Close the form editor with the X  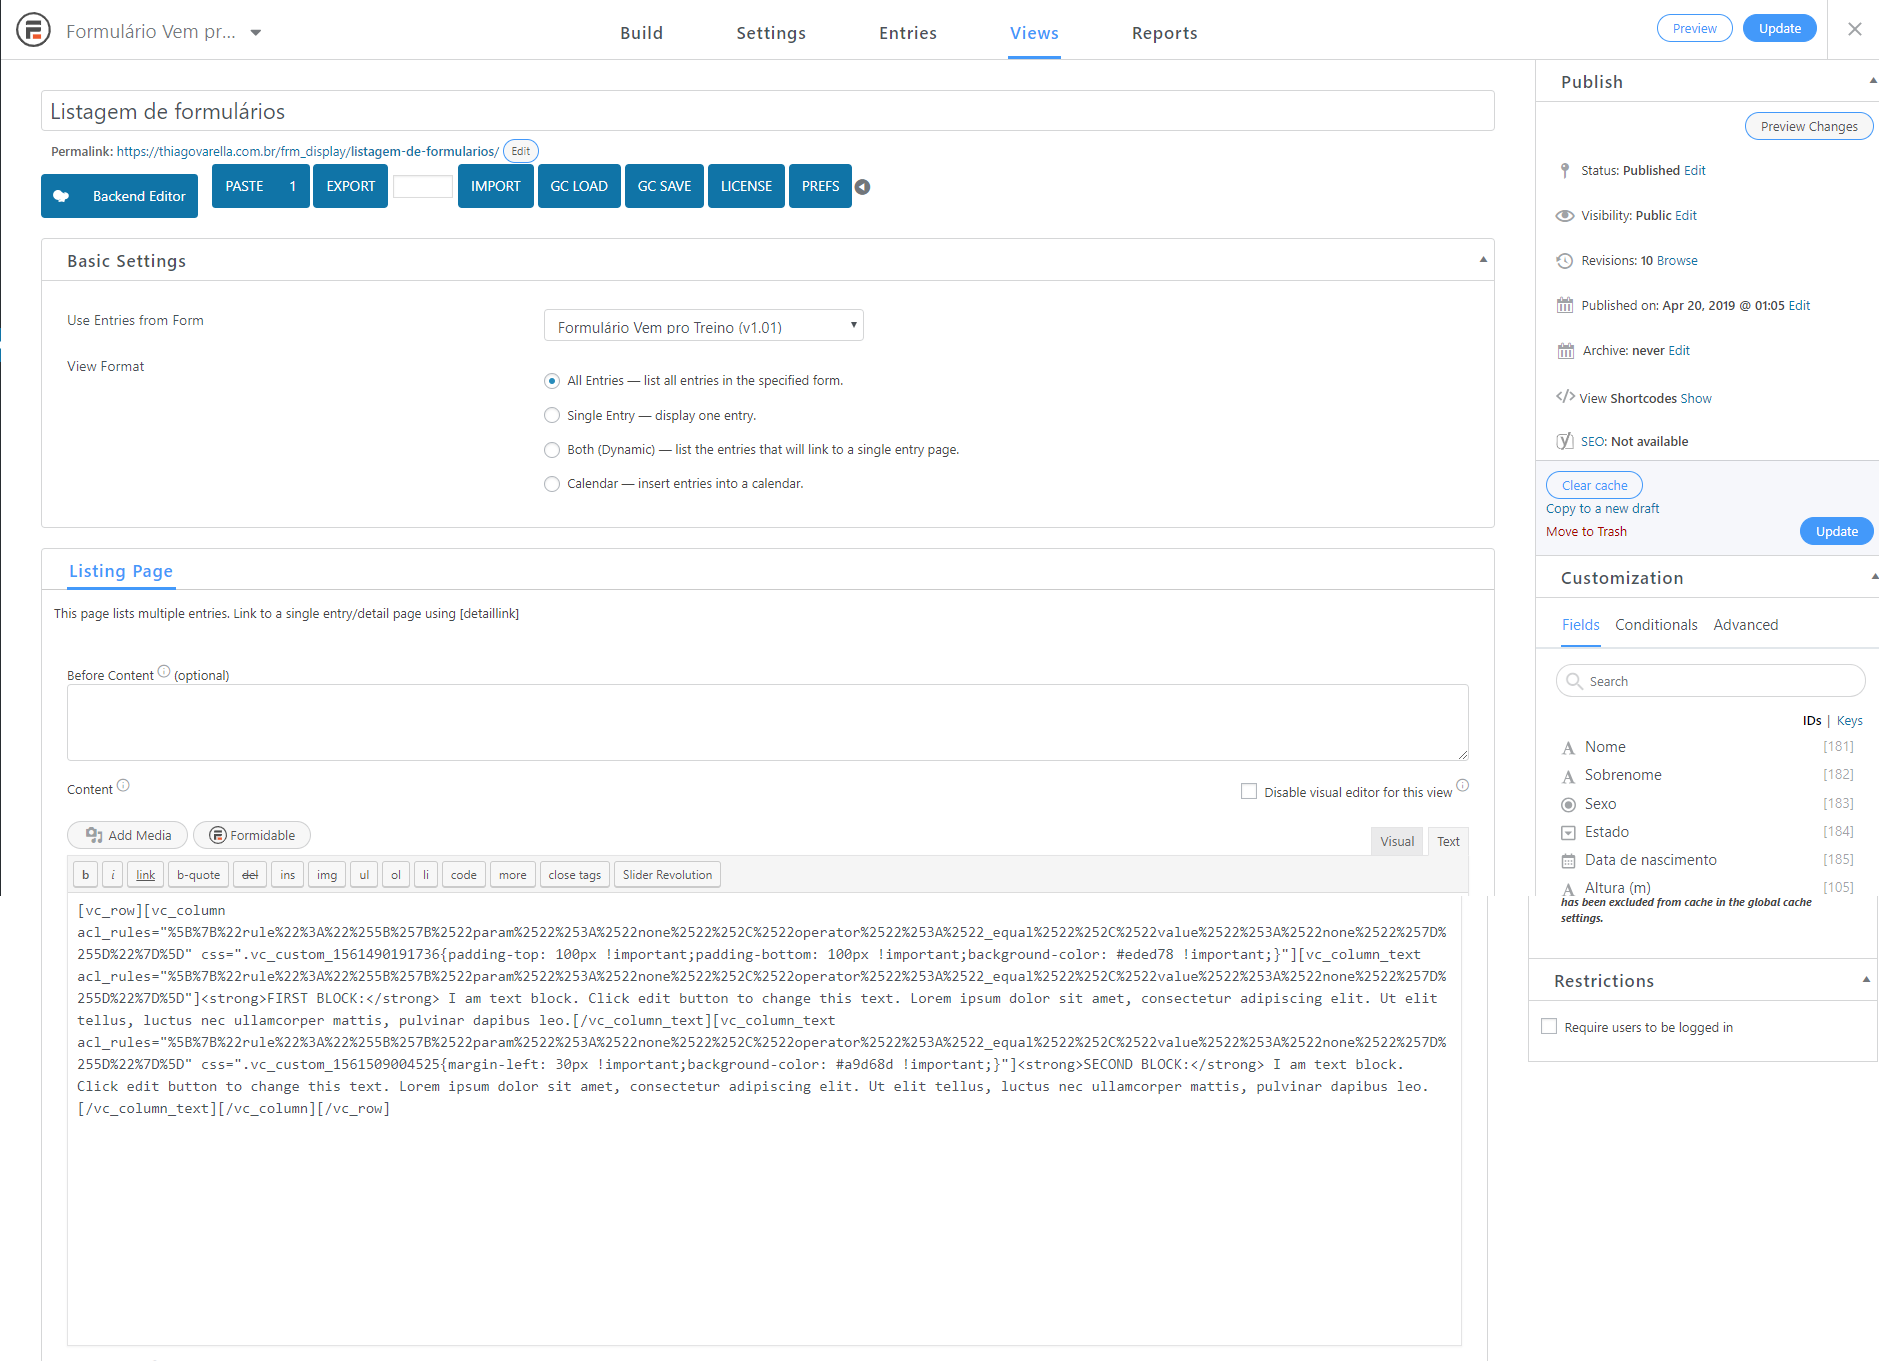(1855, 29)
